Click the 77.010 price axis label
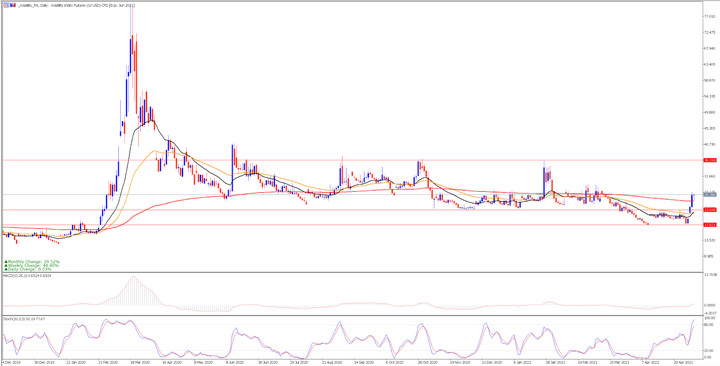Image resolution: width=720 pixels, height=366 pixels. tap(709, 16)
